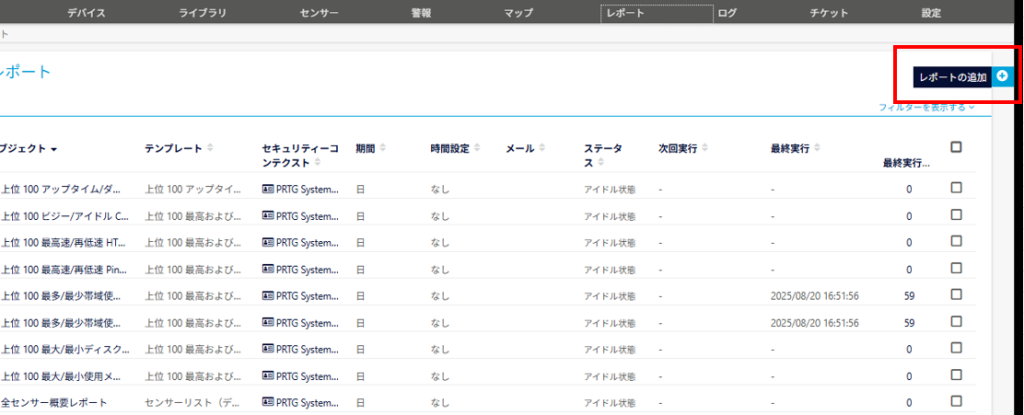
Task: Click sort arrows next to メール header
Action: click(542, 148)
